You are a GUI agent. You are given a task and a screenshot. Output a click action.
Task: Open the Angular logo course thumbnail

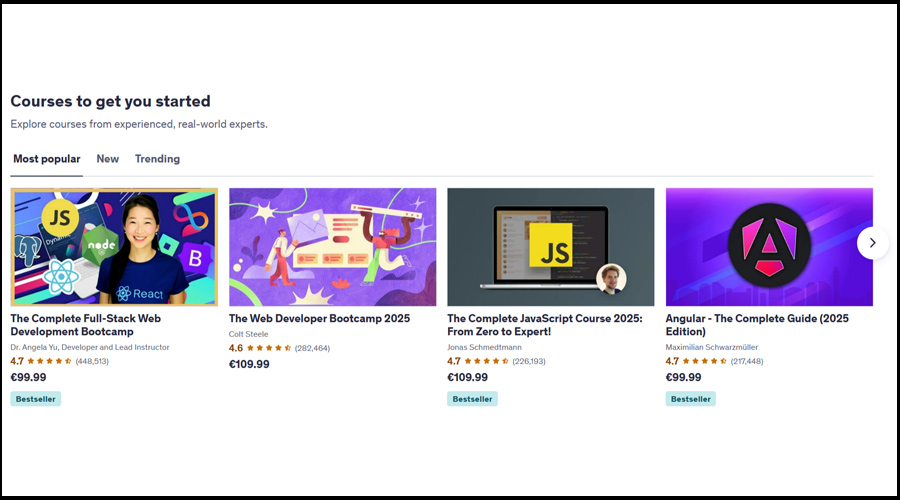click(769, 247)
